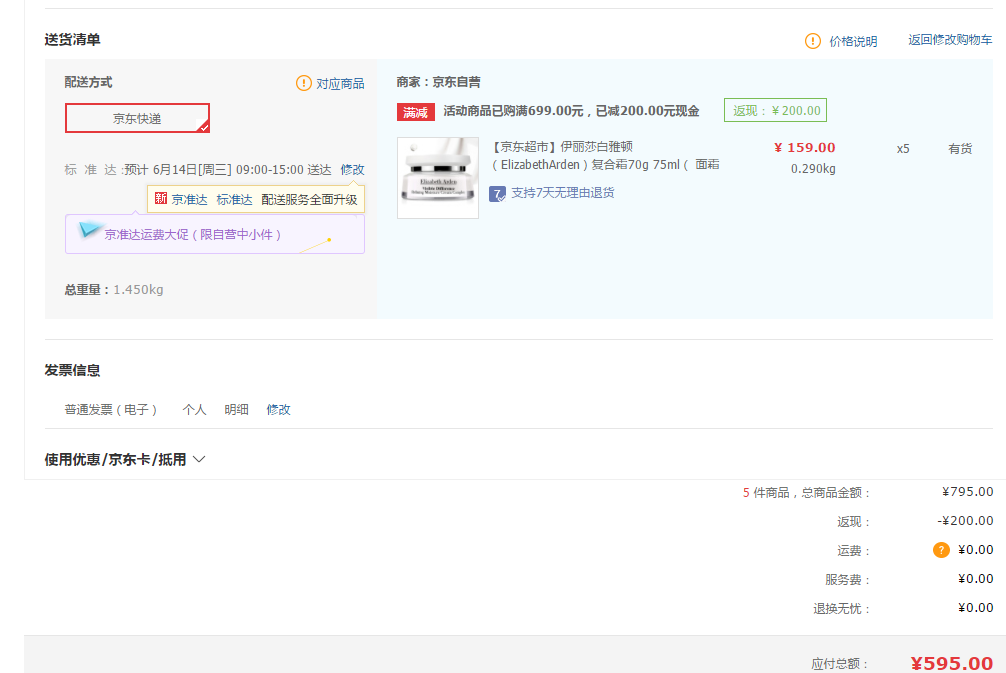The width and height of the screenshot is (1006, 673).
Task: Click the product price ¥159.00
Action: 805,148
